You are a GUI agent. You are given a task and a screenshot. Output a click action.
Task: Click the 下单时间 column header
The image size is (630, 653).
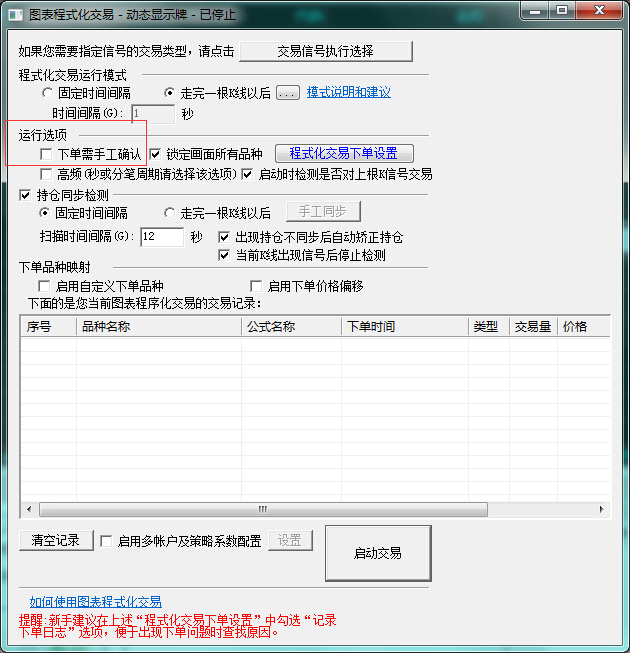(405, 326)
